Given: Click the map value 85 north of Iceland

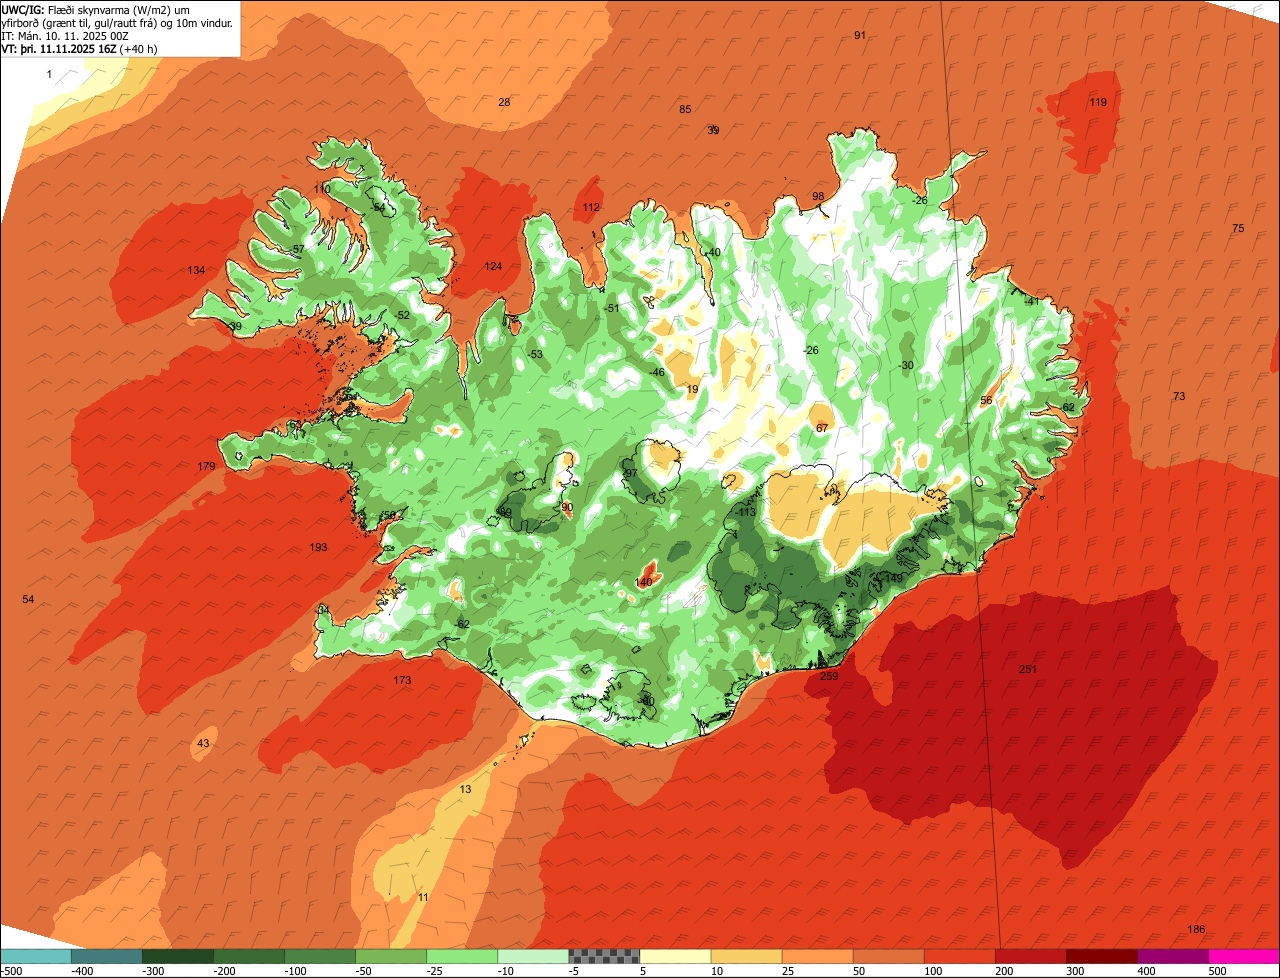Looking at the screenshot, I should pos(685,109).
